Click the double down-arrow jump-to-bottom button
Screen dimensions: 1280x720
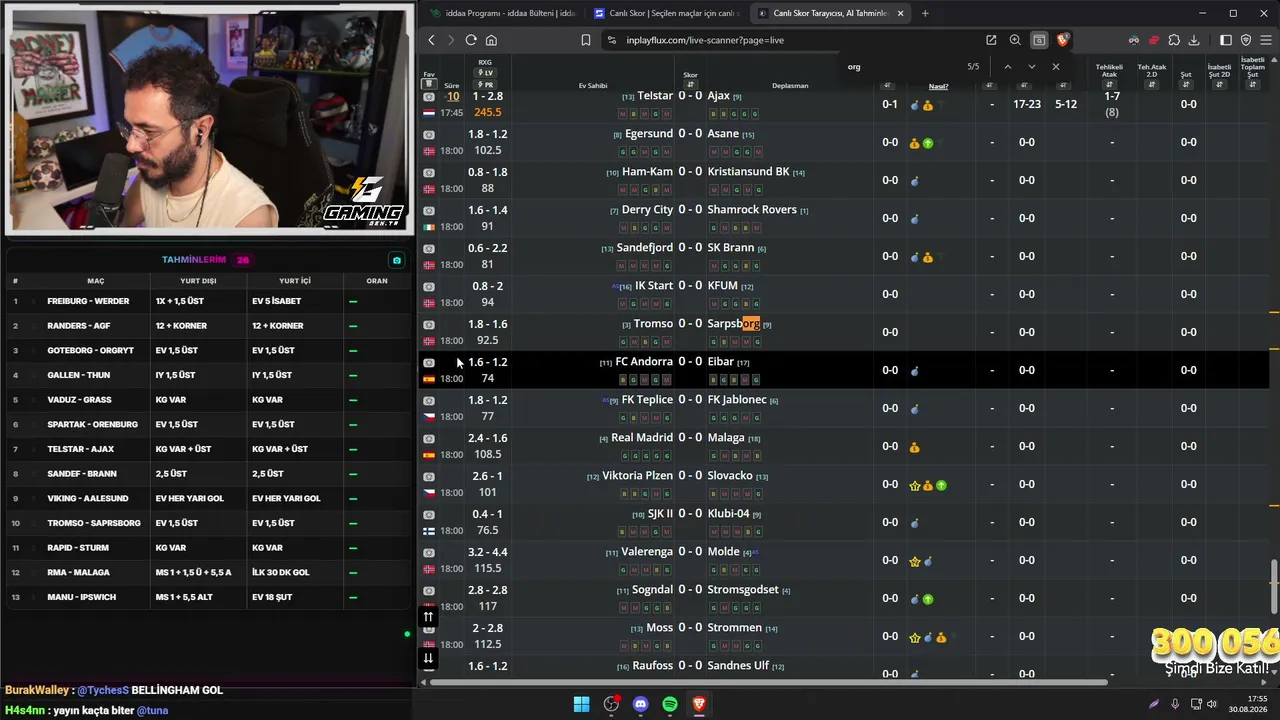pos(428,658)
